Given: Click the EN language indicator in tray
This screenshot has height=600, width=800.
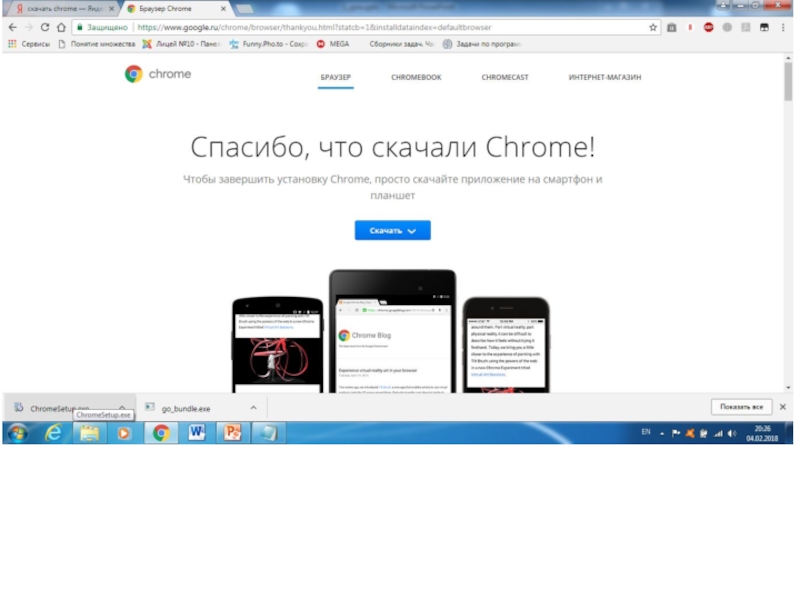Looking at the screenshot, I should click(645, 432).
